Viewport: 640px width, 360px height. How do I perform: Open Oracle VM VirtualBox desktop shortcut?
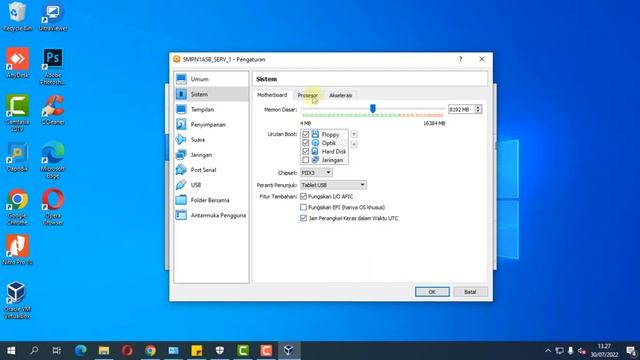tap(17, 300)
